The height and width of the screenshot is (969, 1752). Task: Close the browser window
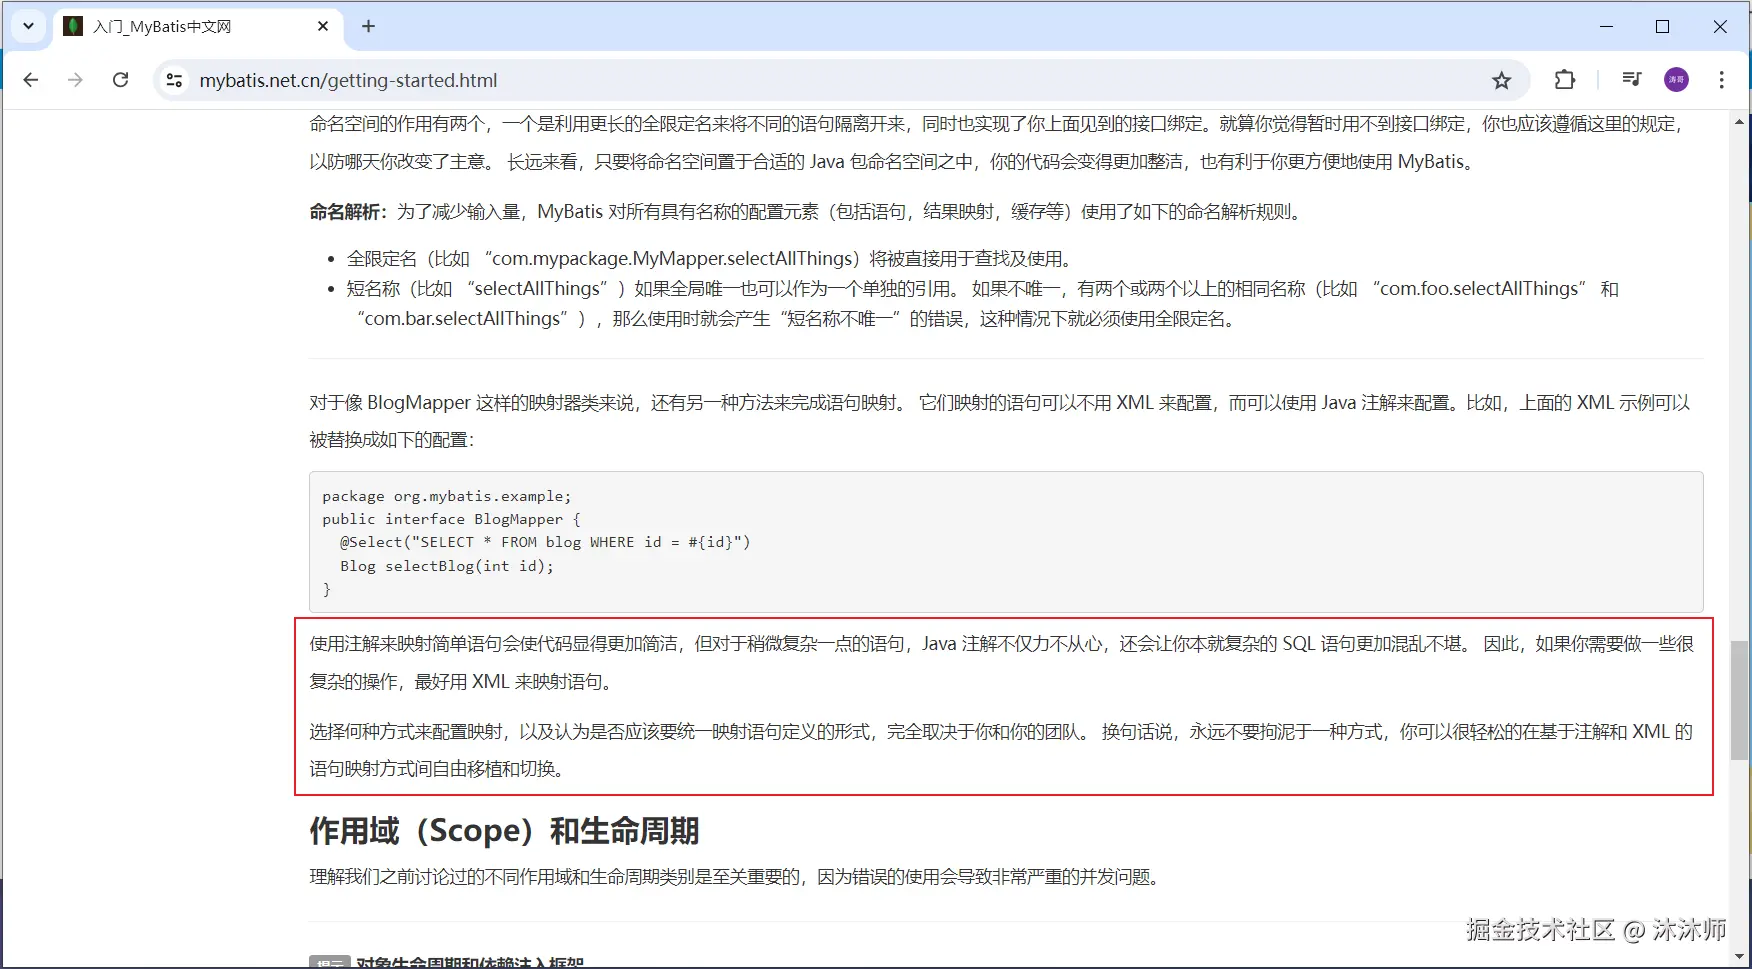pyautogui.click(x=1720, y=26)
